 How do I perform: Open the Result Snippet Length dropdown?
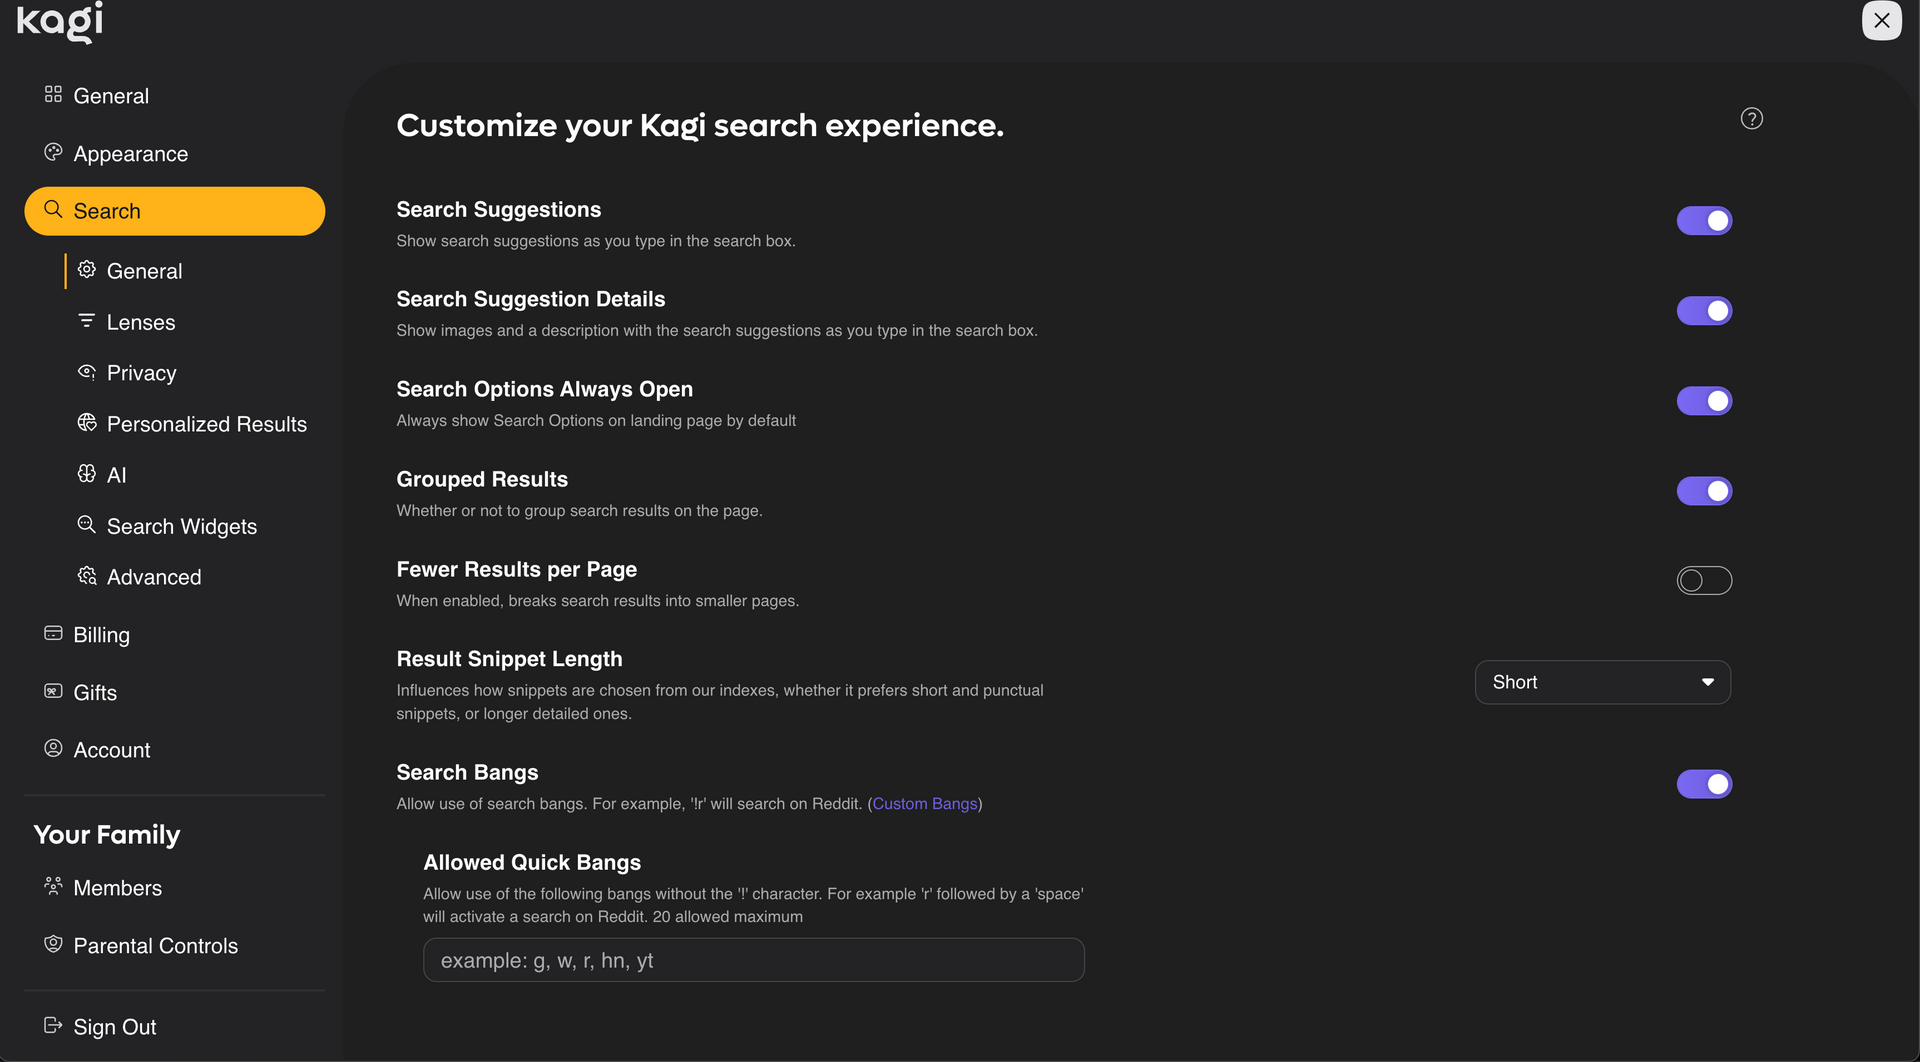pos(1602,682)
